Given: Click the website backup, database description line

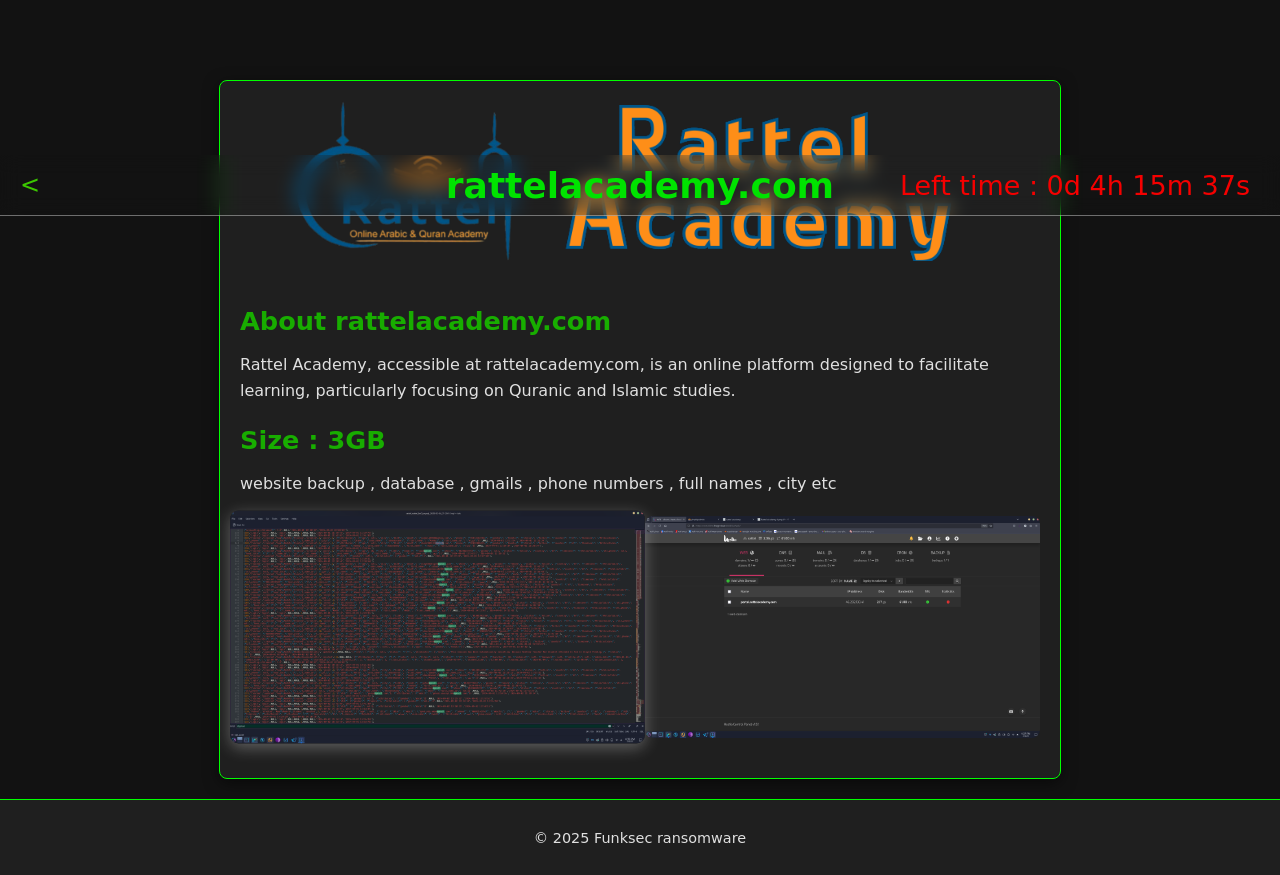Looking at the screenshot, I should click(538, 484).
